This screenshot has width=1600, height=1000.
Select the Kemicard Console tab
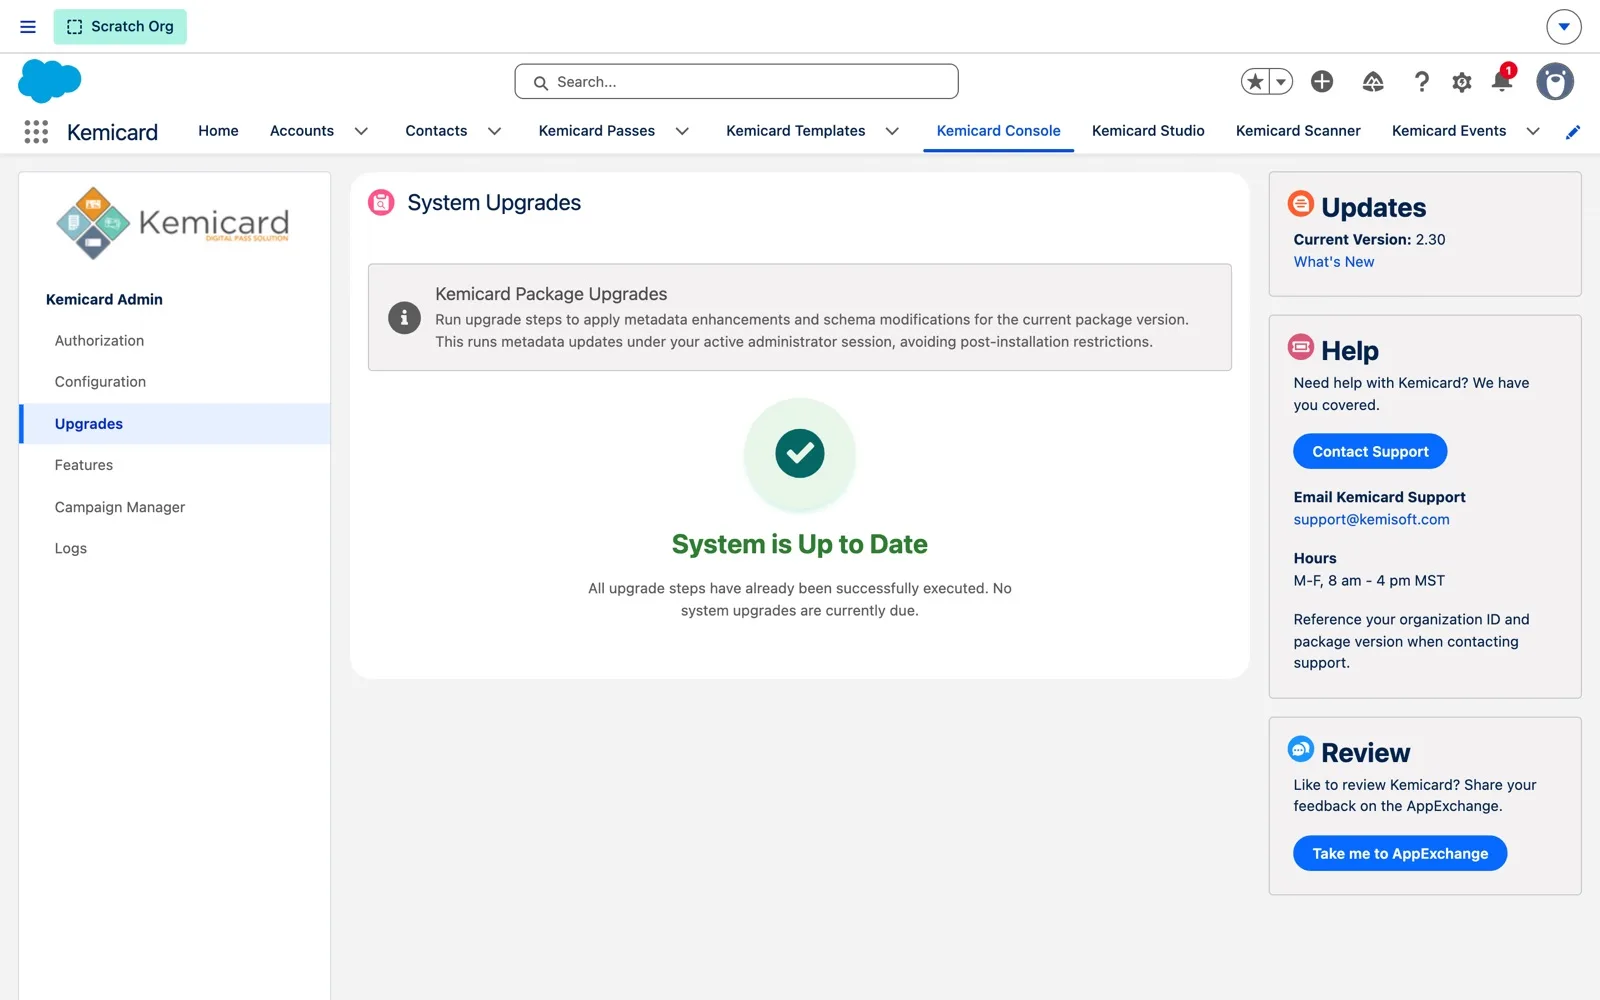click(x=998, y=131)
